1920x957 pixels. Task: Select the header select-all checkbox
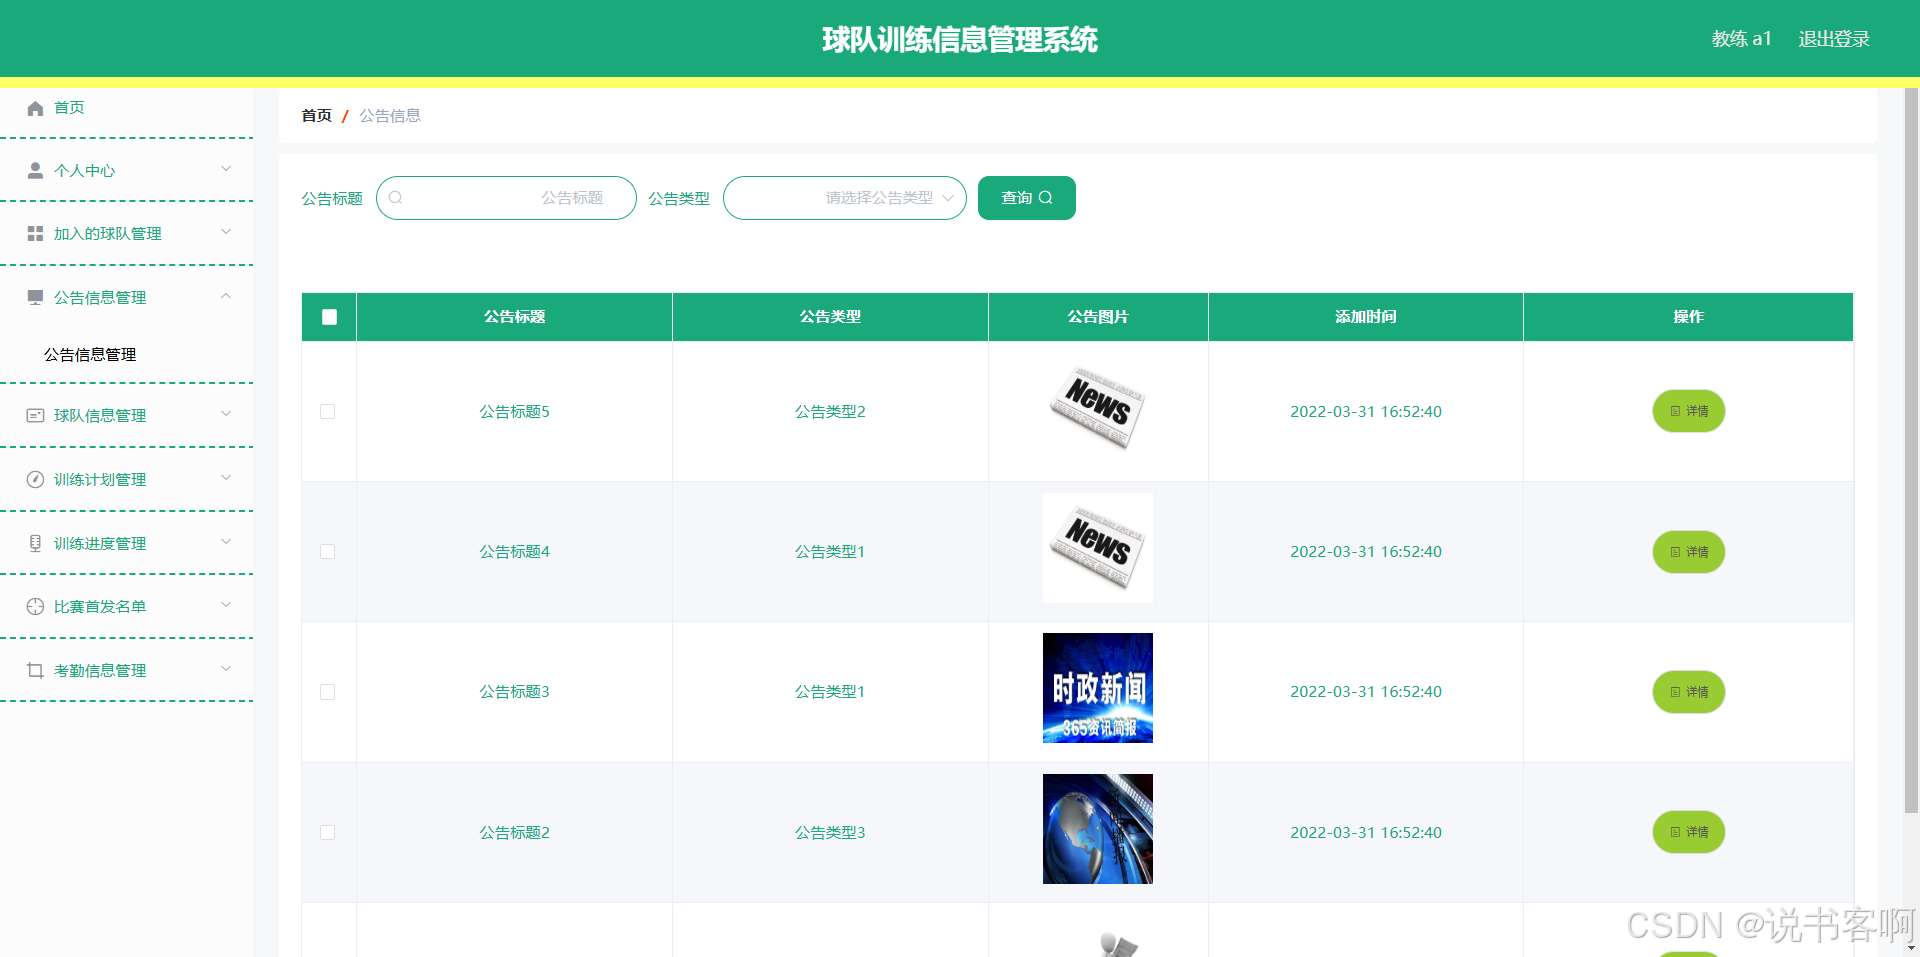tap(329, 317)
